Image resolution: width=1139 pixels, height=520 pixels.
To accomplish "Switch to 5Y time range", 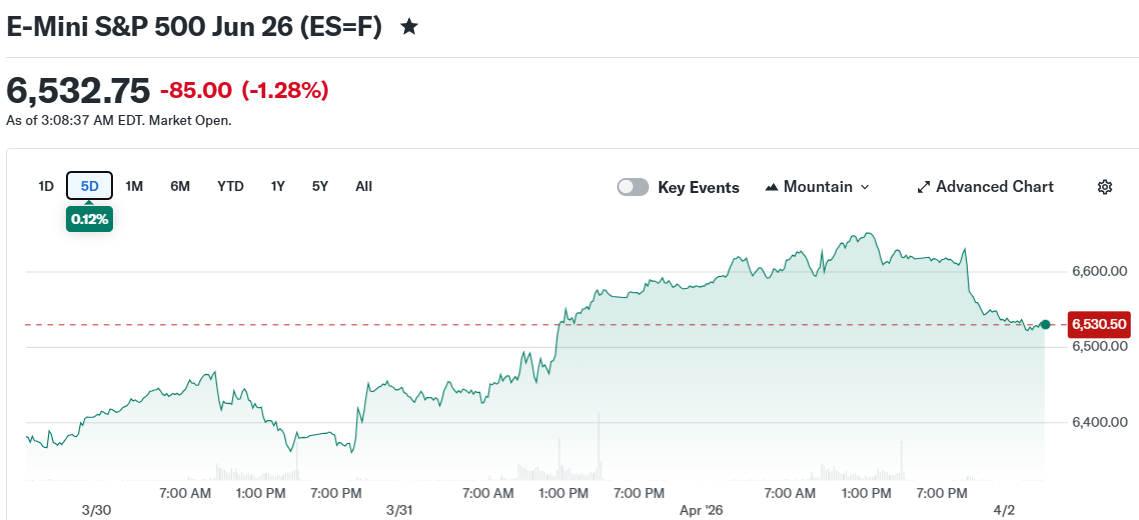I will click(x=320, y=187).
